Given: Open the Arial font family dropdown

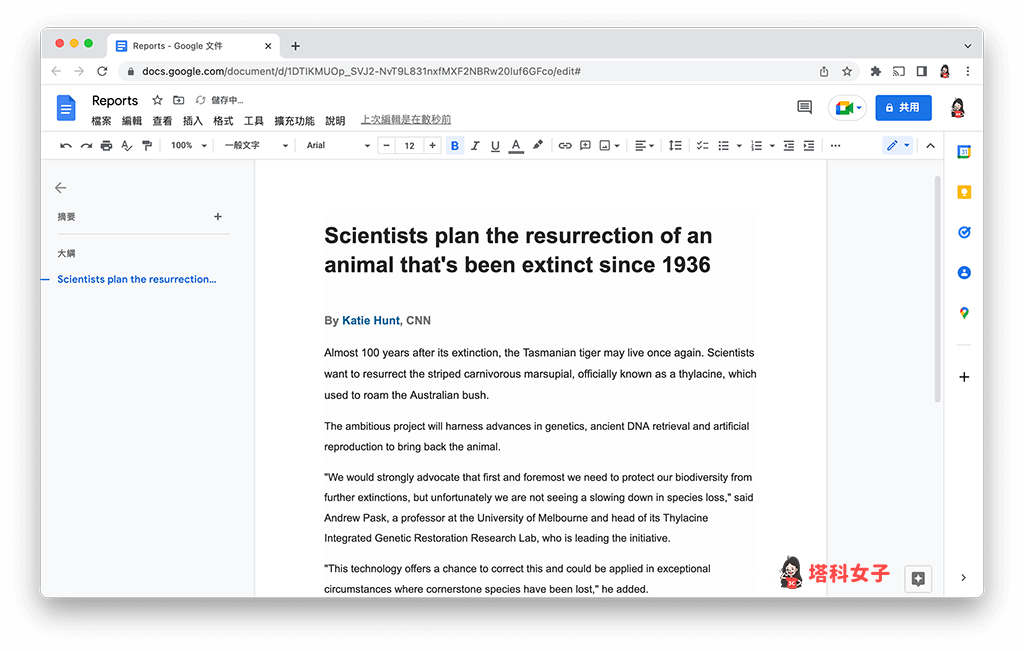Looking at the screenshot, I should [x=338, y=146].
